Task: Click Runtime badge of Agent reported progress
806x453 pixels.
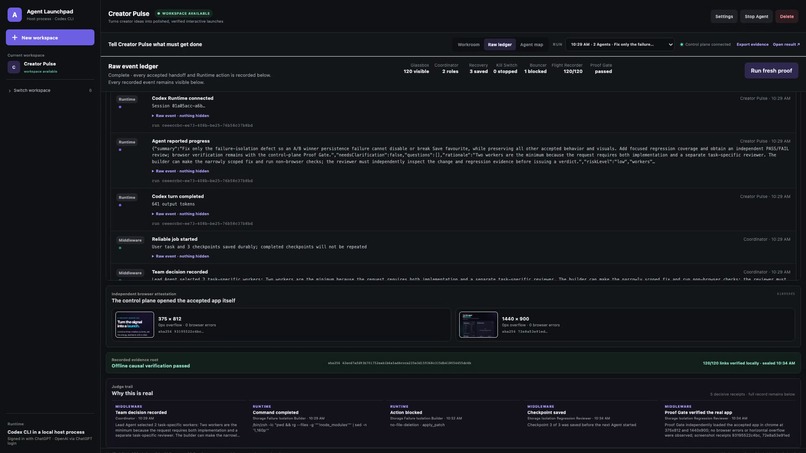Action: coord(127,142)
